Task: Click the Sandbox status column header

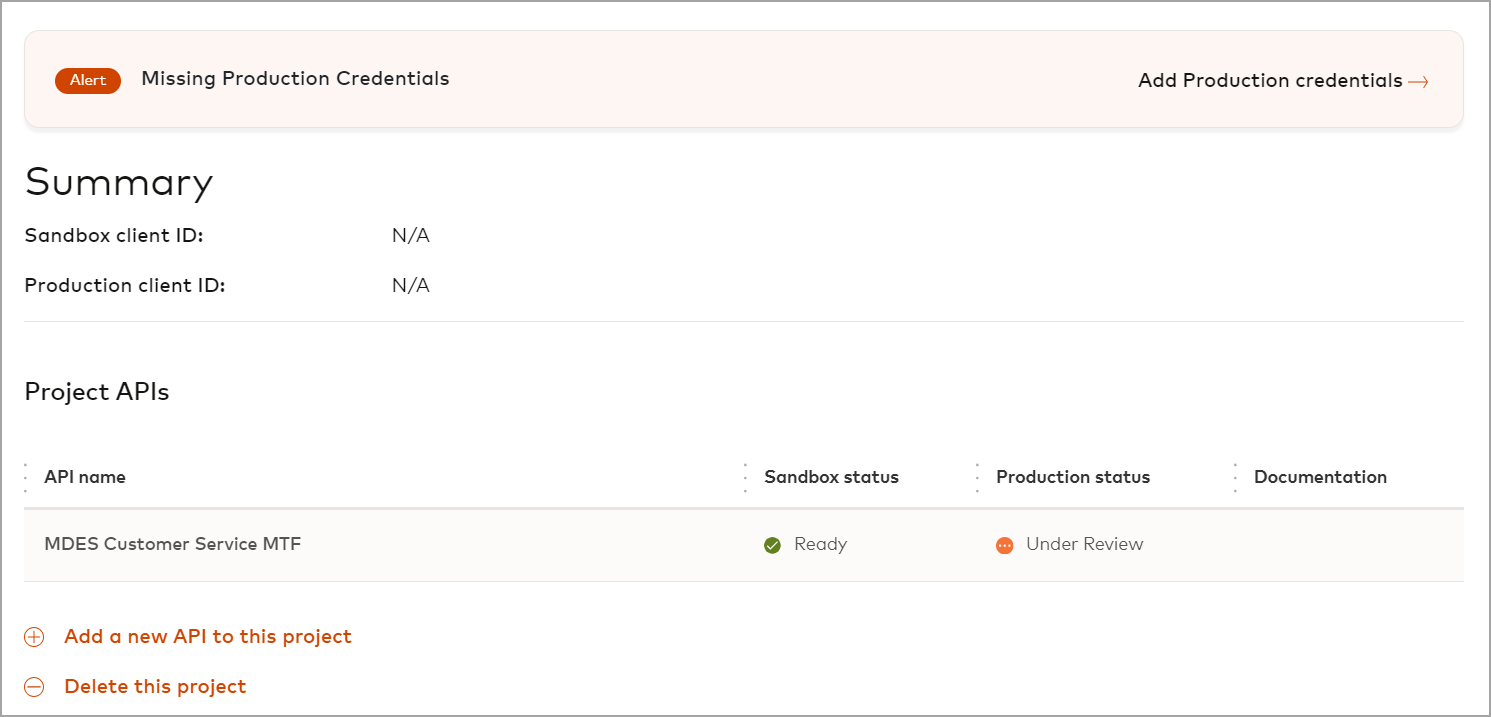Action: coord(831,477)
